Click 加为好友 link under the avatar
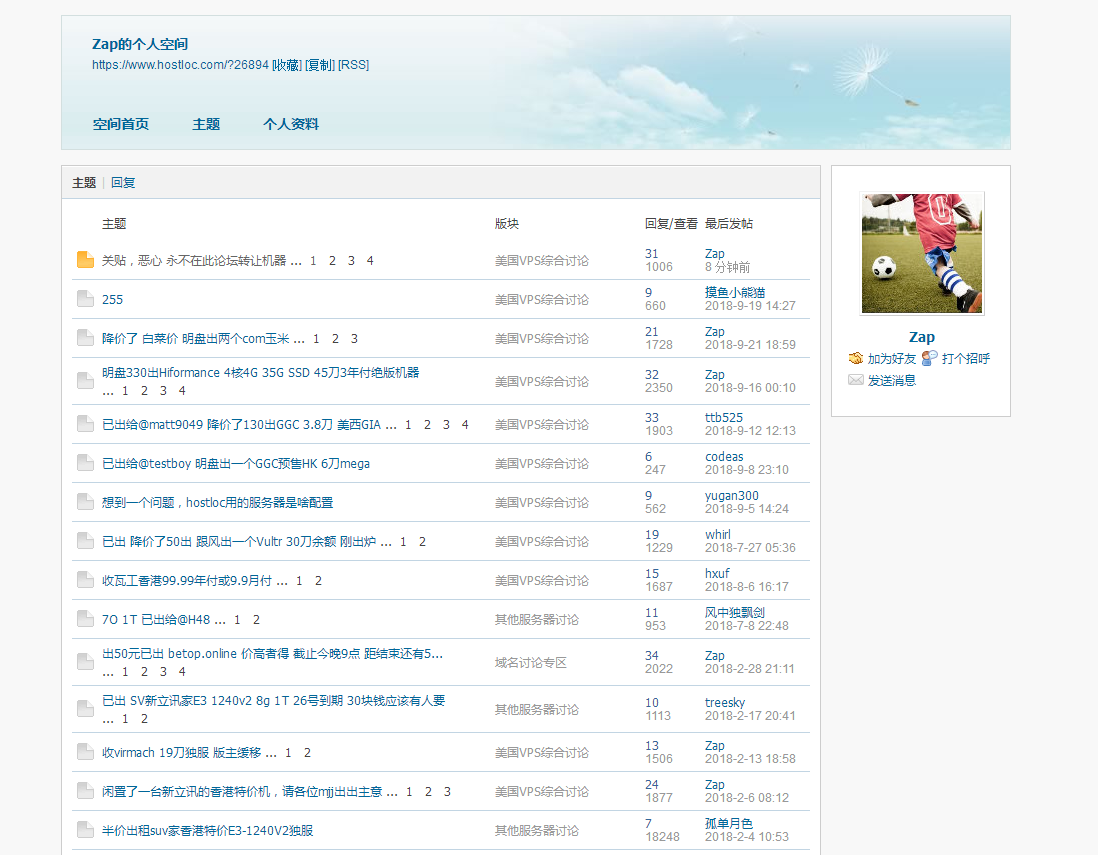 (x=891, y=359)
